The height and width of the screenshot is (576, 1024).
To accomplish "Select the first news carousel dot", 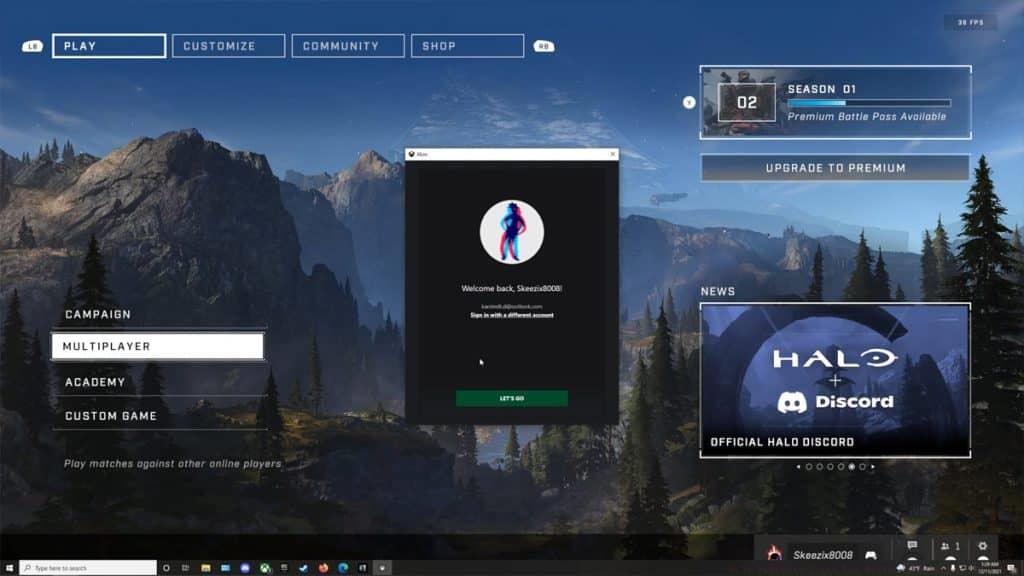I will [808, 466].
